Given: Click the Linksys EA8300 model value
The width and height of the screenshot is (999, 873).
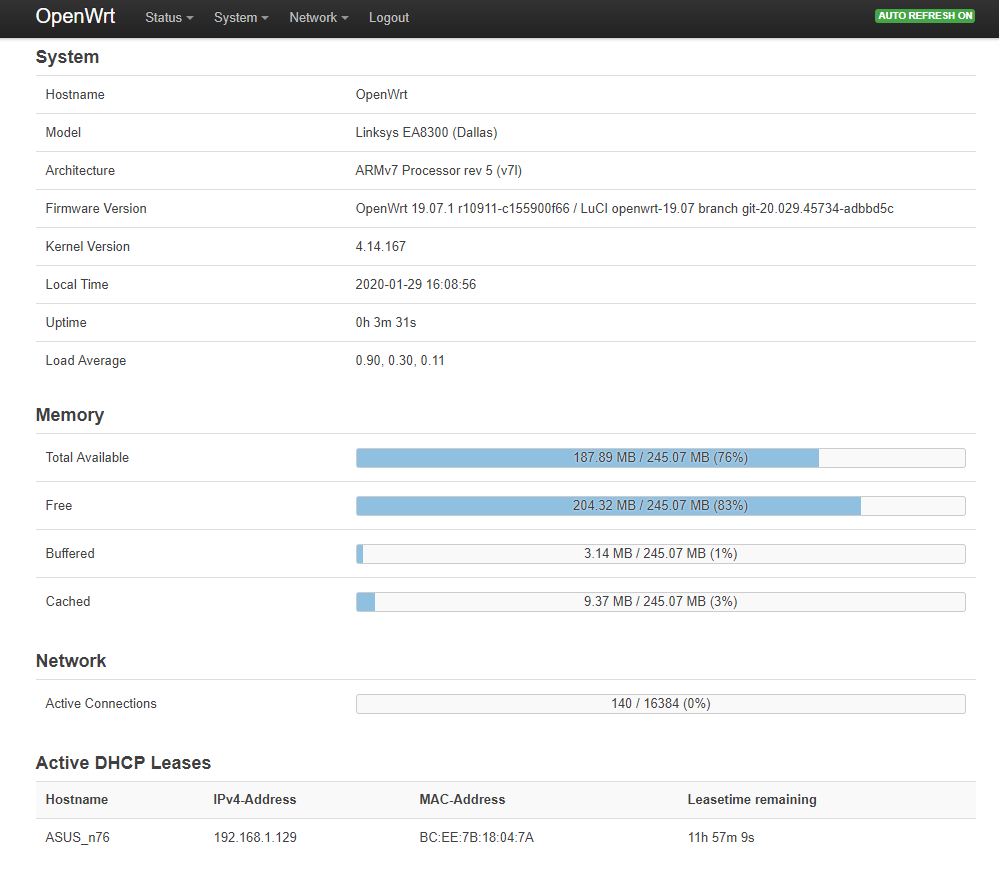Looking at the screenshot, I should point(426,133).
